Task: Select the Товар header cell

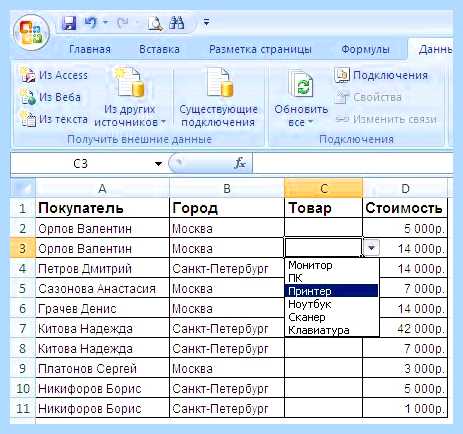Action: click(323, 208)
